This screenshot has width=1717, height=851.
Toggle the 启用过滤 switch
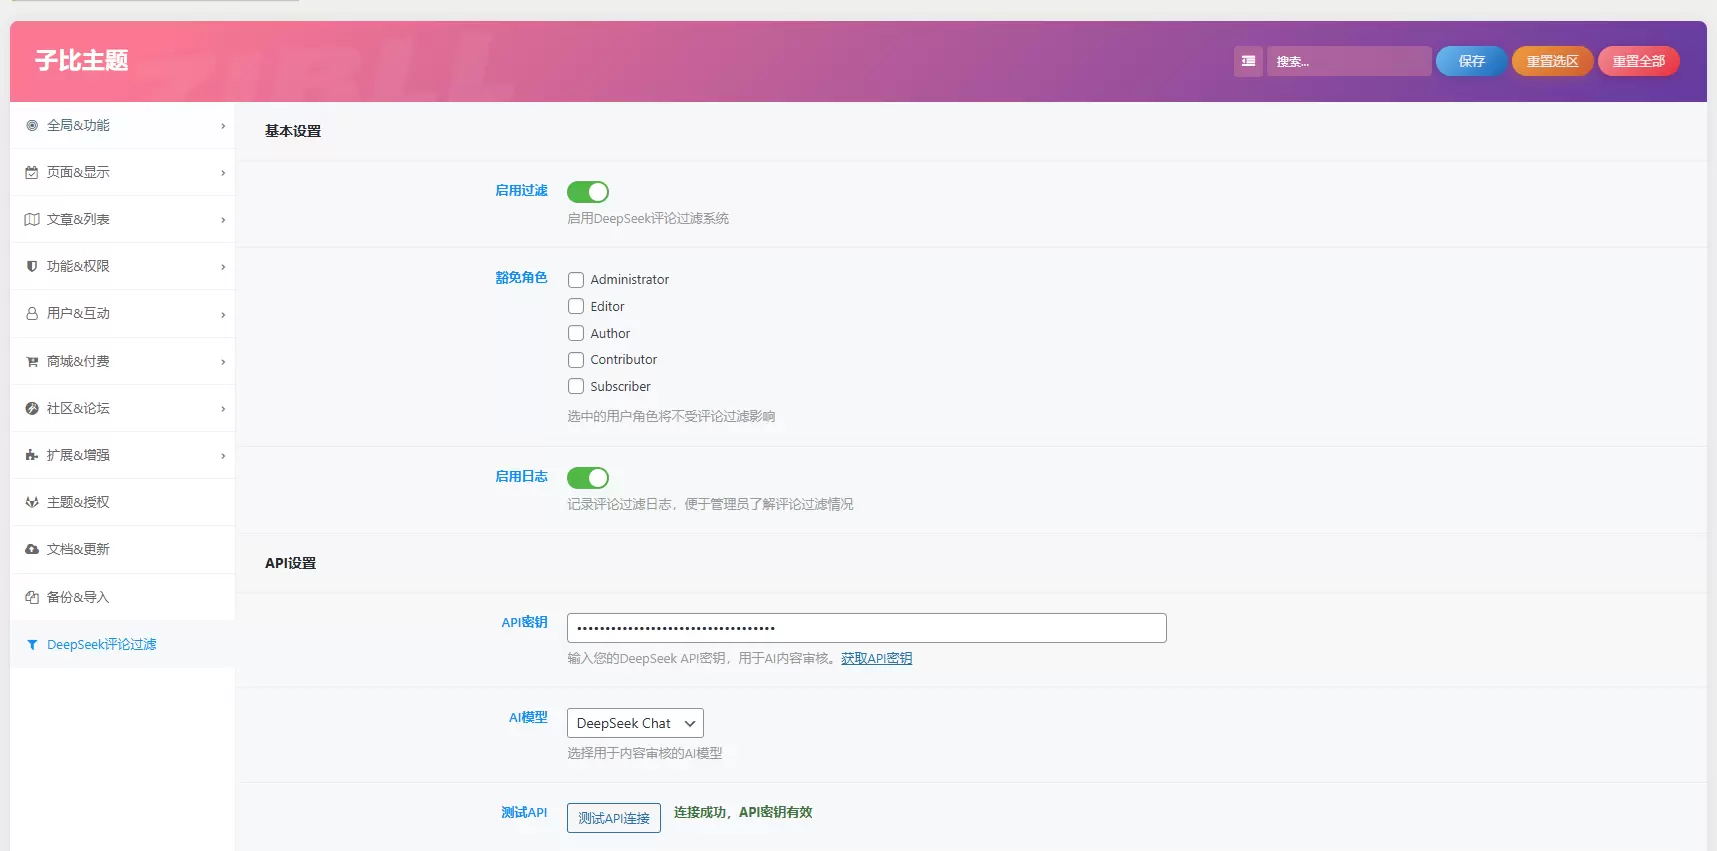pos(588,192)
